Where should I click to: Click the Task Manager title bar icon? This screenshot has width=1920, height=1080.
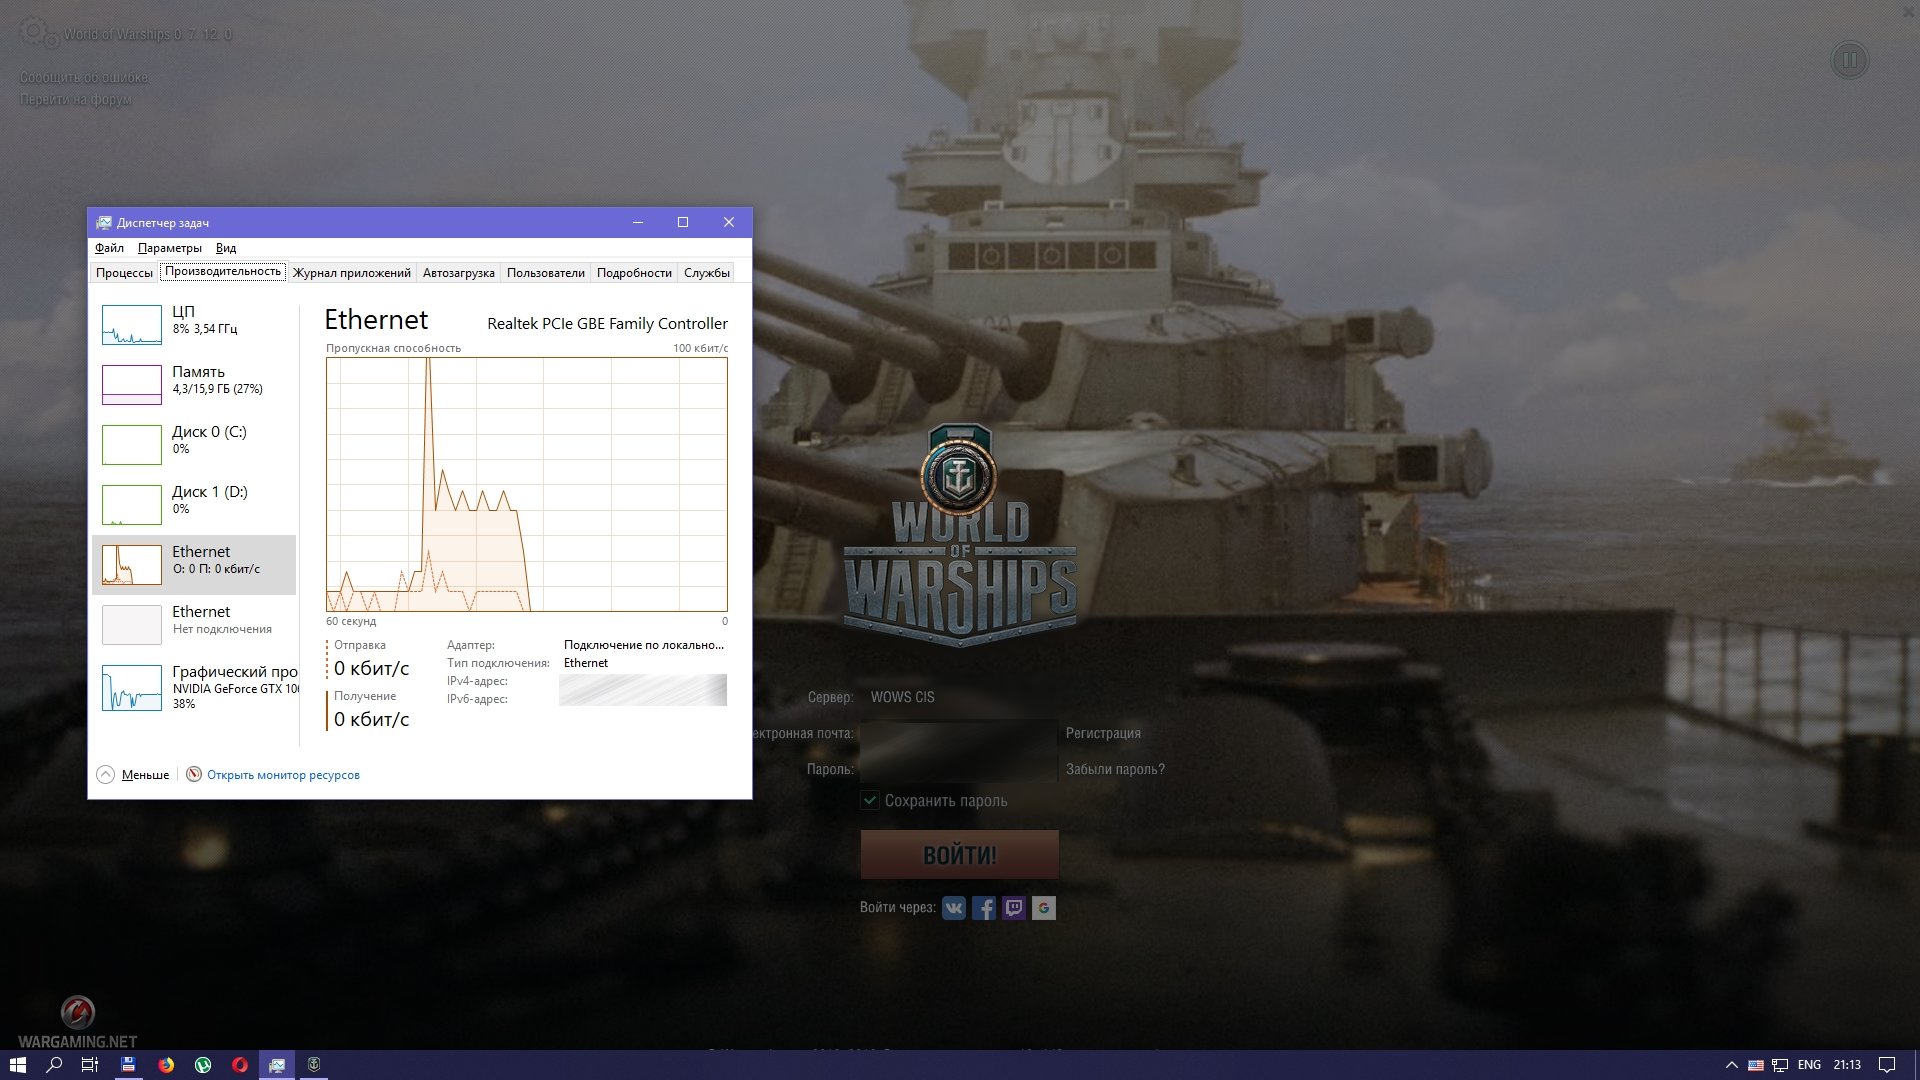click(x=103, y=222)
